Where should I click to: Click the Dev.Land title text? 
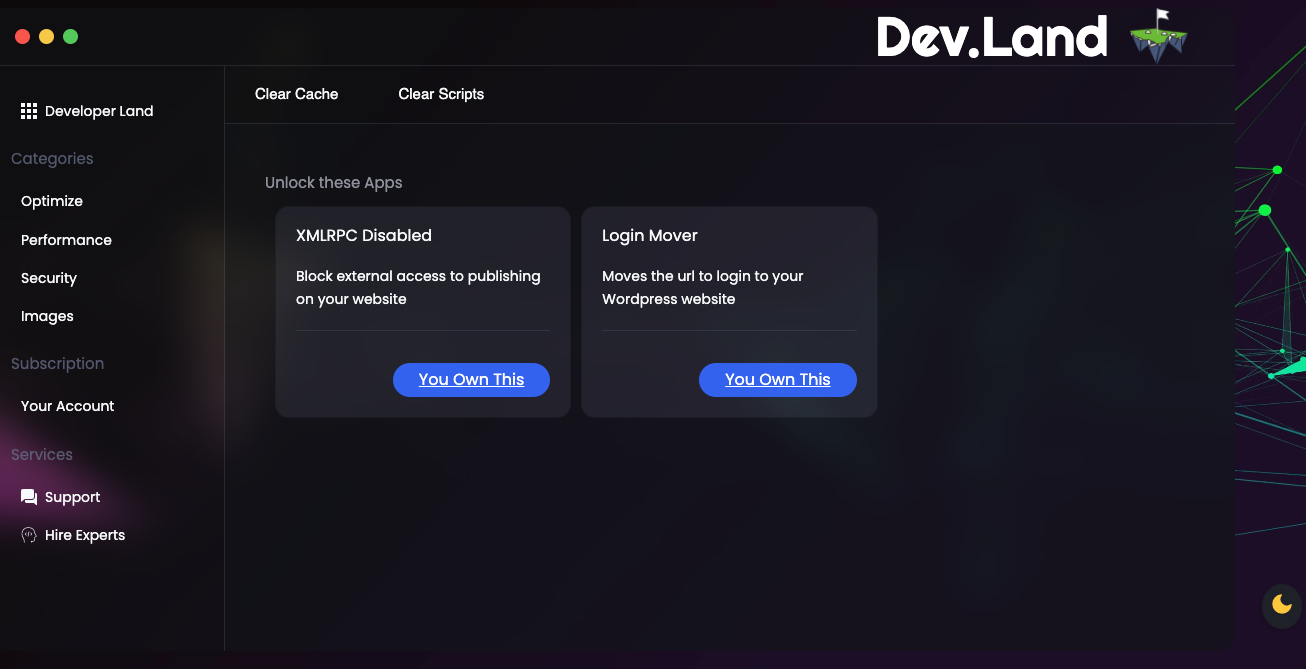(x=992, y=37)
